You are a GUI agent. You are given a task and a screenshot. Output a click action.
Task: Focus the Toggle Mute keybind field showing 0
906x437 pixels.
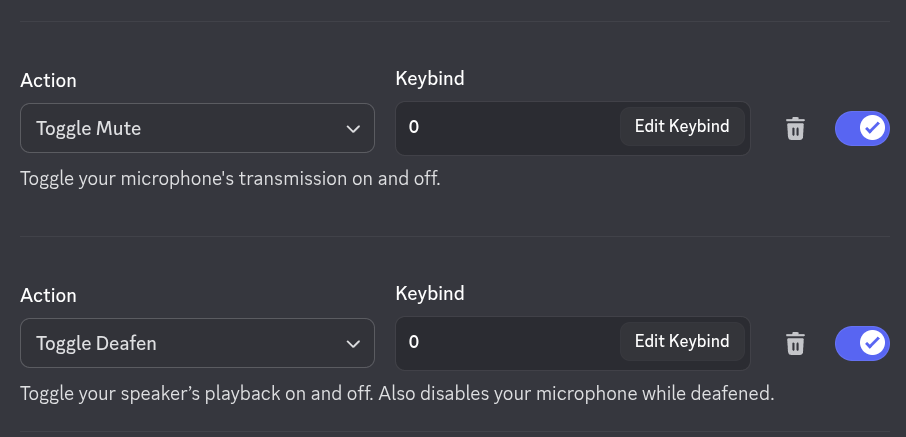click(x=505, y=128)
